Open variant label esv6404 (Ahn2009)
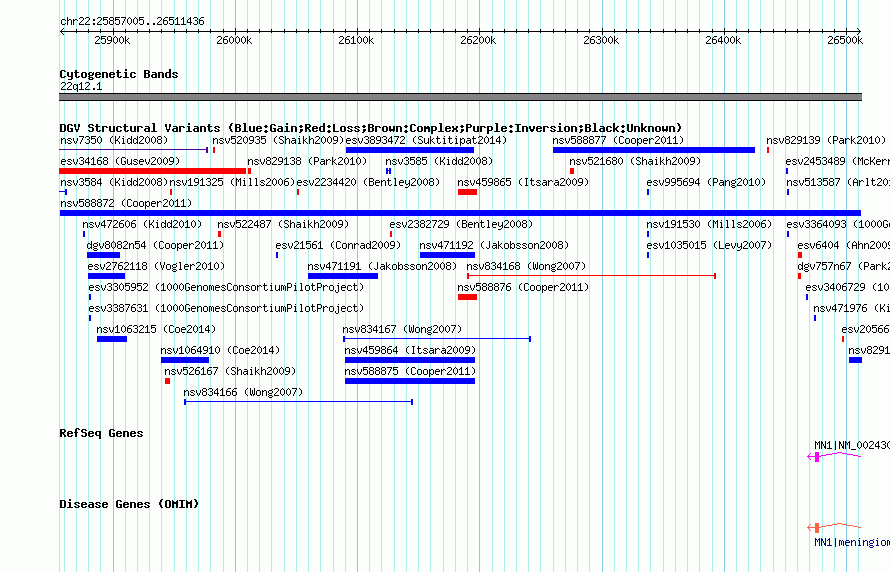 (843, 245)
